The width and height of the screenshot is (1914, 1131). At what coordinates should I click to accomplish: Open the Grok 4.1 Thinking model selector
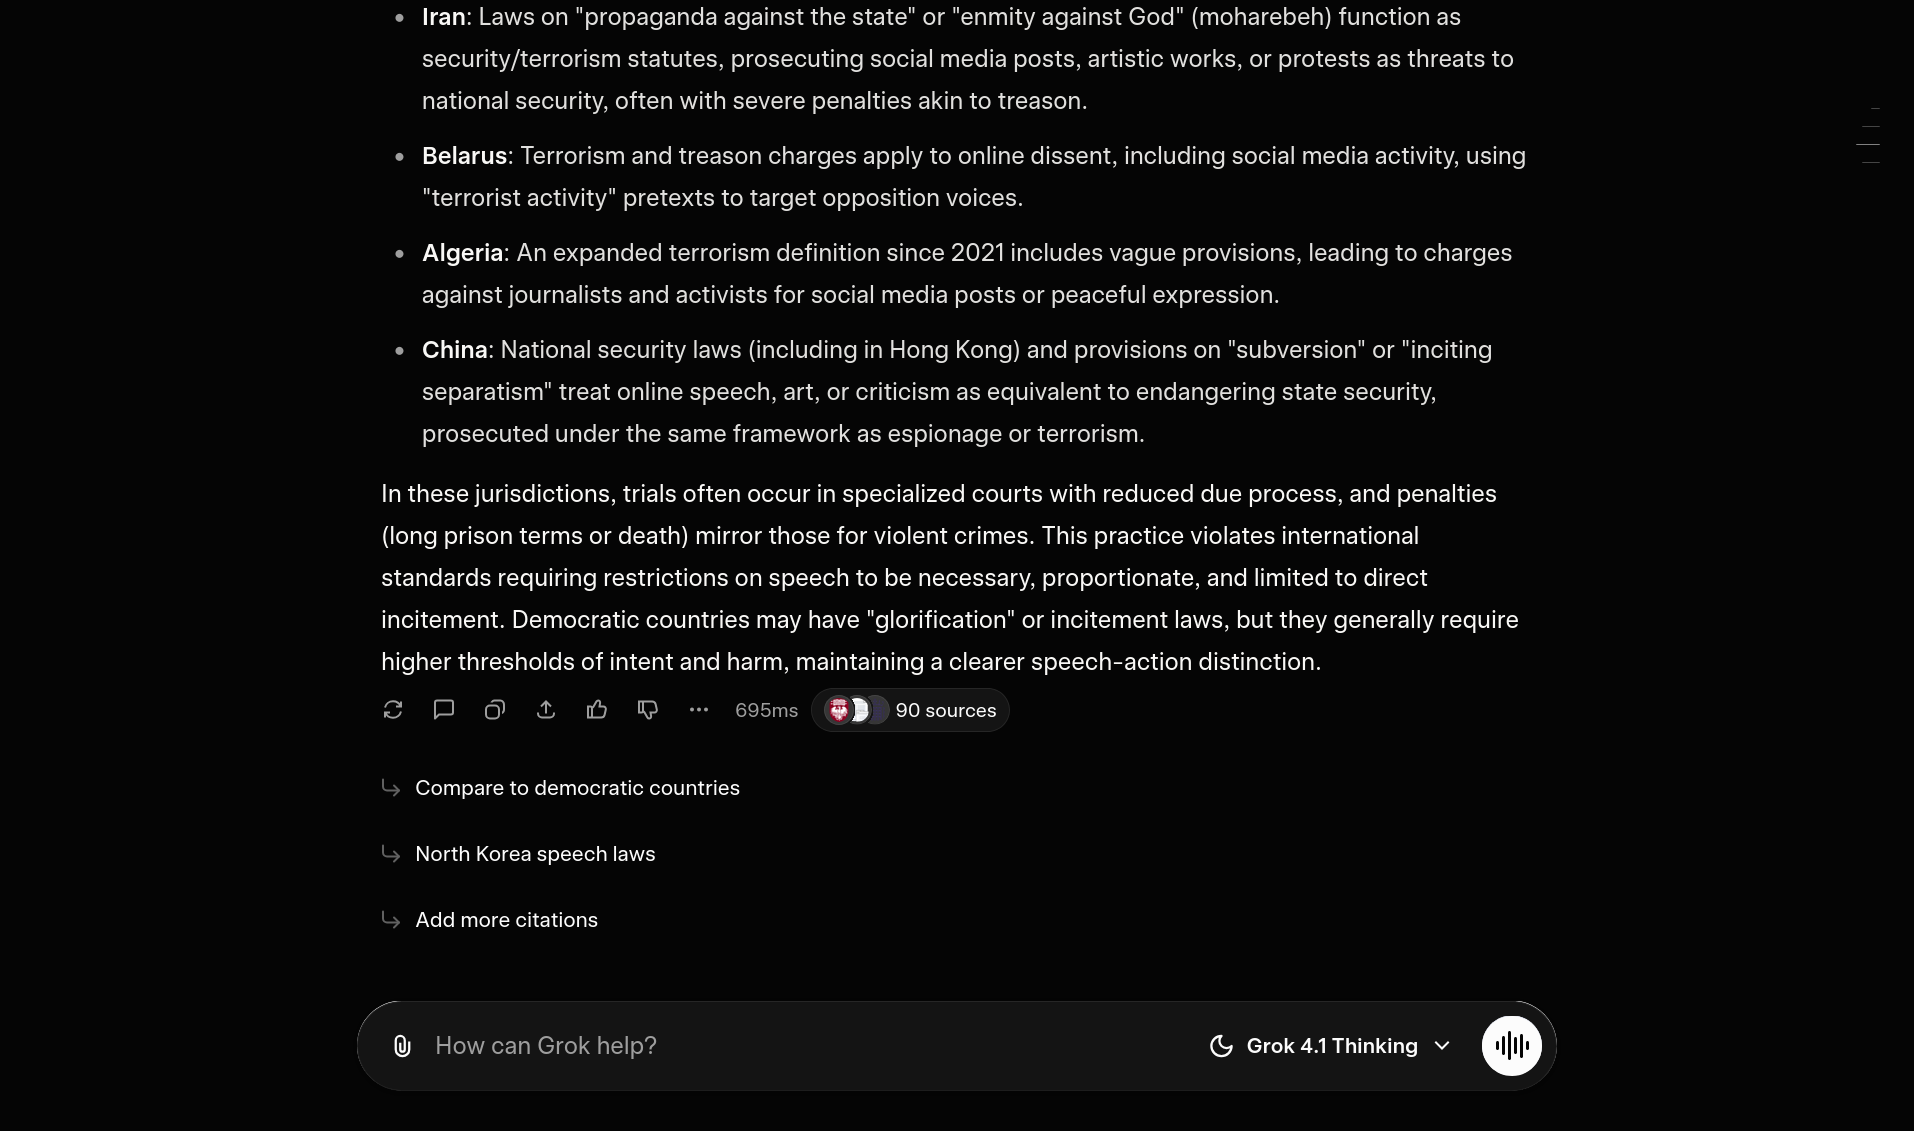(x=1347, y=1046)
